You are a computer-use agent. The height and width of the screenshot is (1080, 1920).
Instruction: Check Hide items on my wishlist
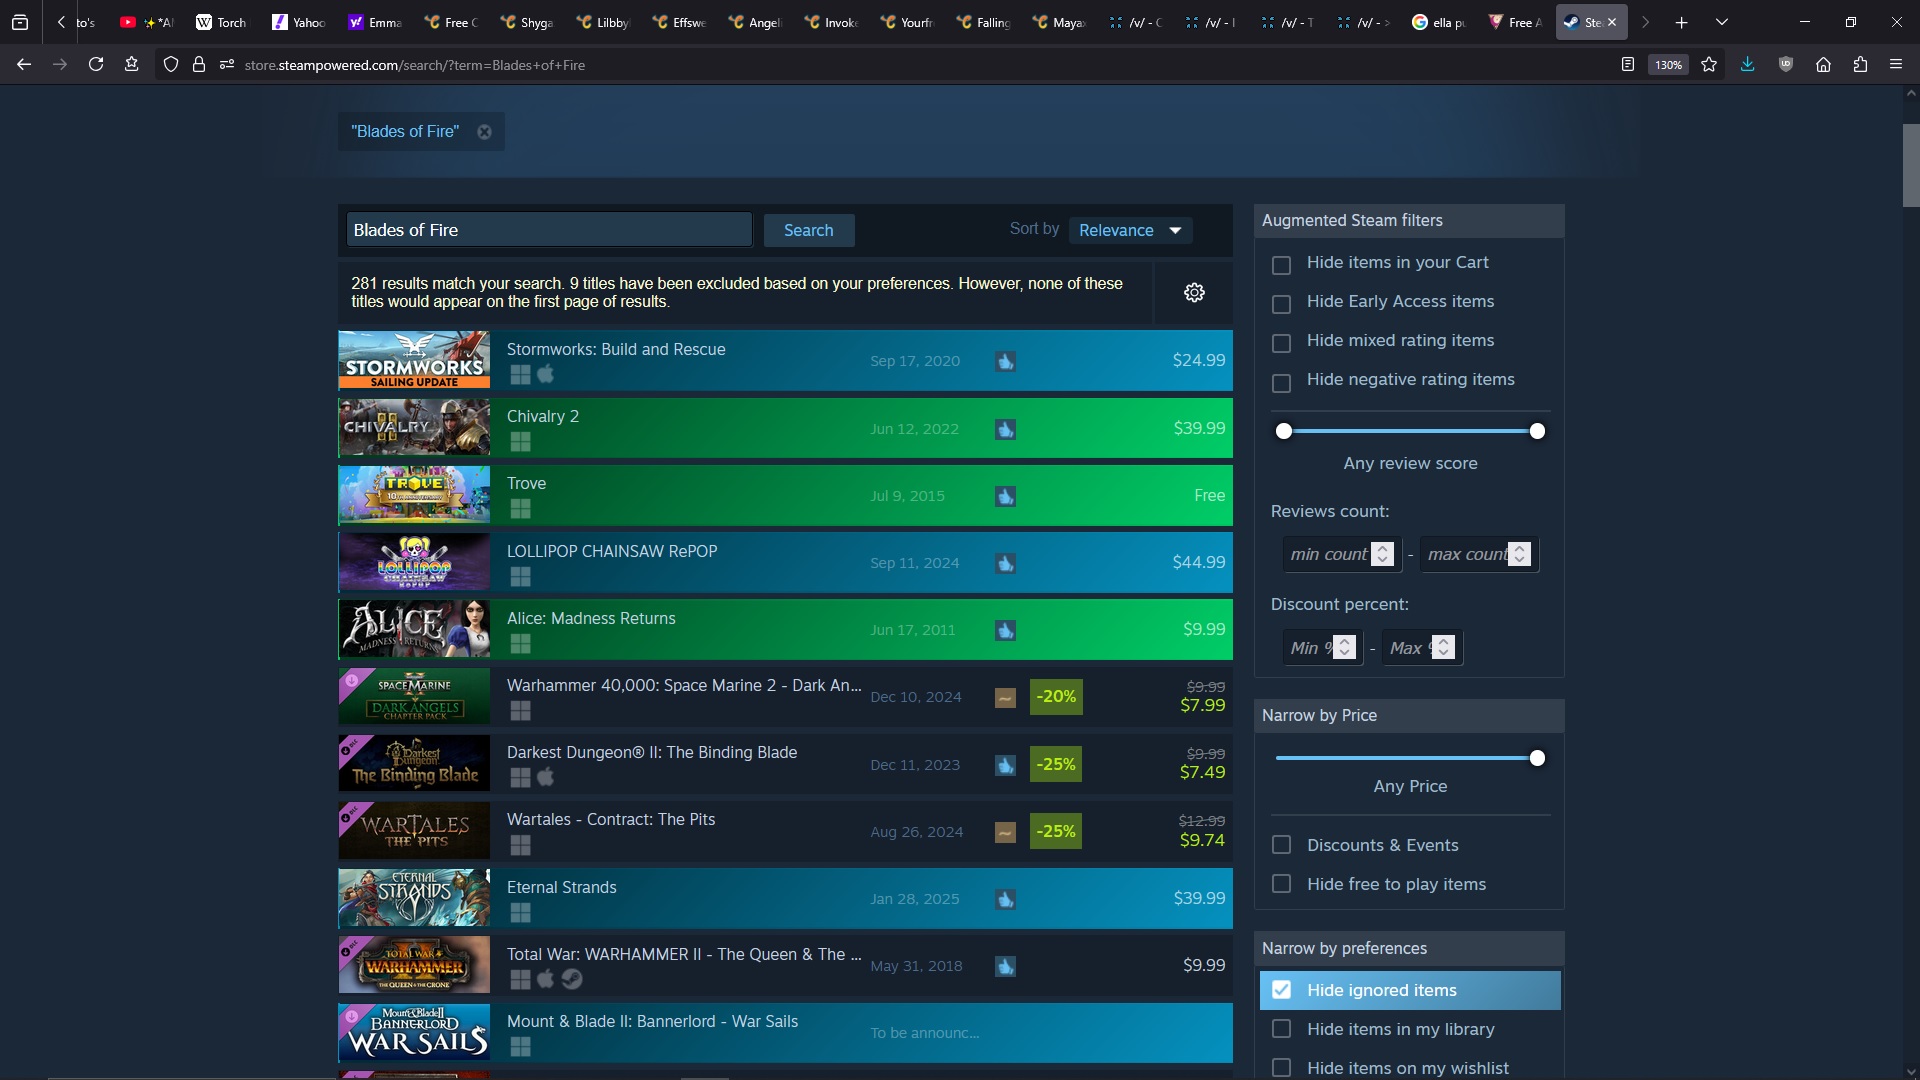(1281, 1068)
